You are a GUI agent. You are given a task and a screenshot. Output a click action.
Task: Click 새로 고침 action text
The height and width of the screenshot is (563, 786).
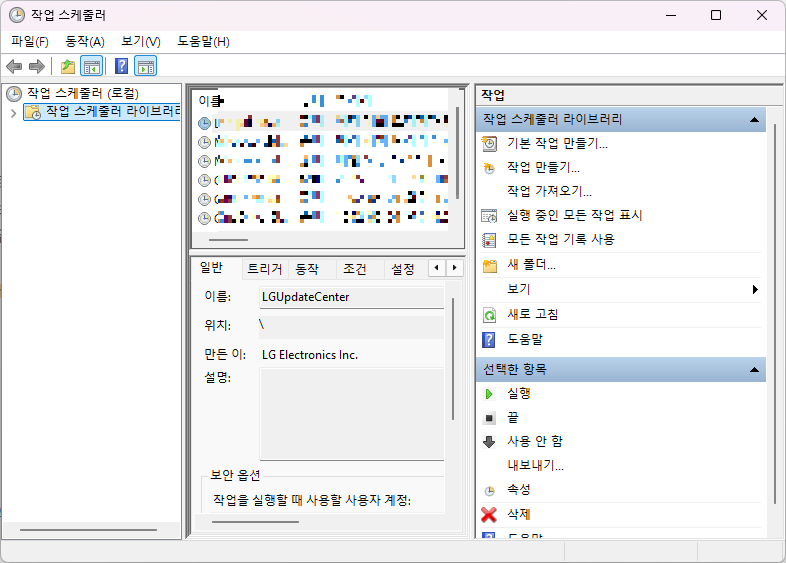pyautogui.click(x=532, y=314)
